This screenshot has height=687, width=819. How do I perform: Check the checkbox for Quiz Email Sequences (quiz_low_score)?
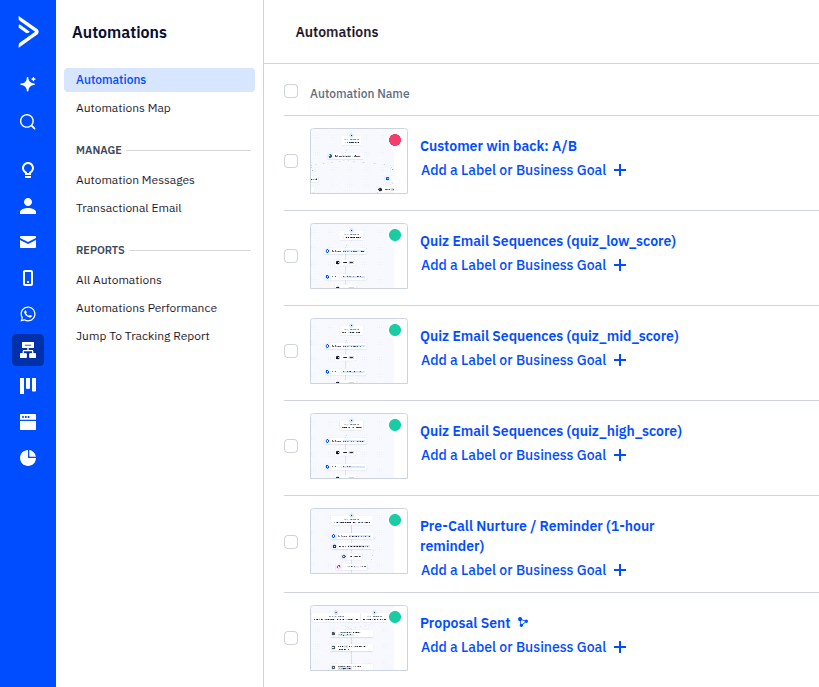291,256
